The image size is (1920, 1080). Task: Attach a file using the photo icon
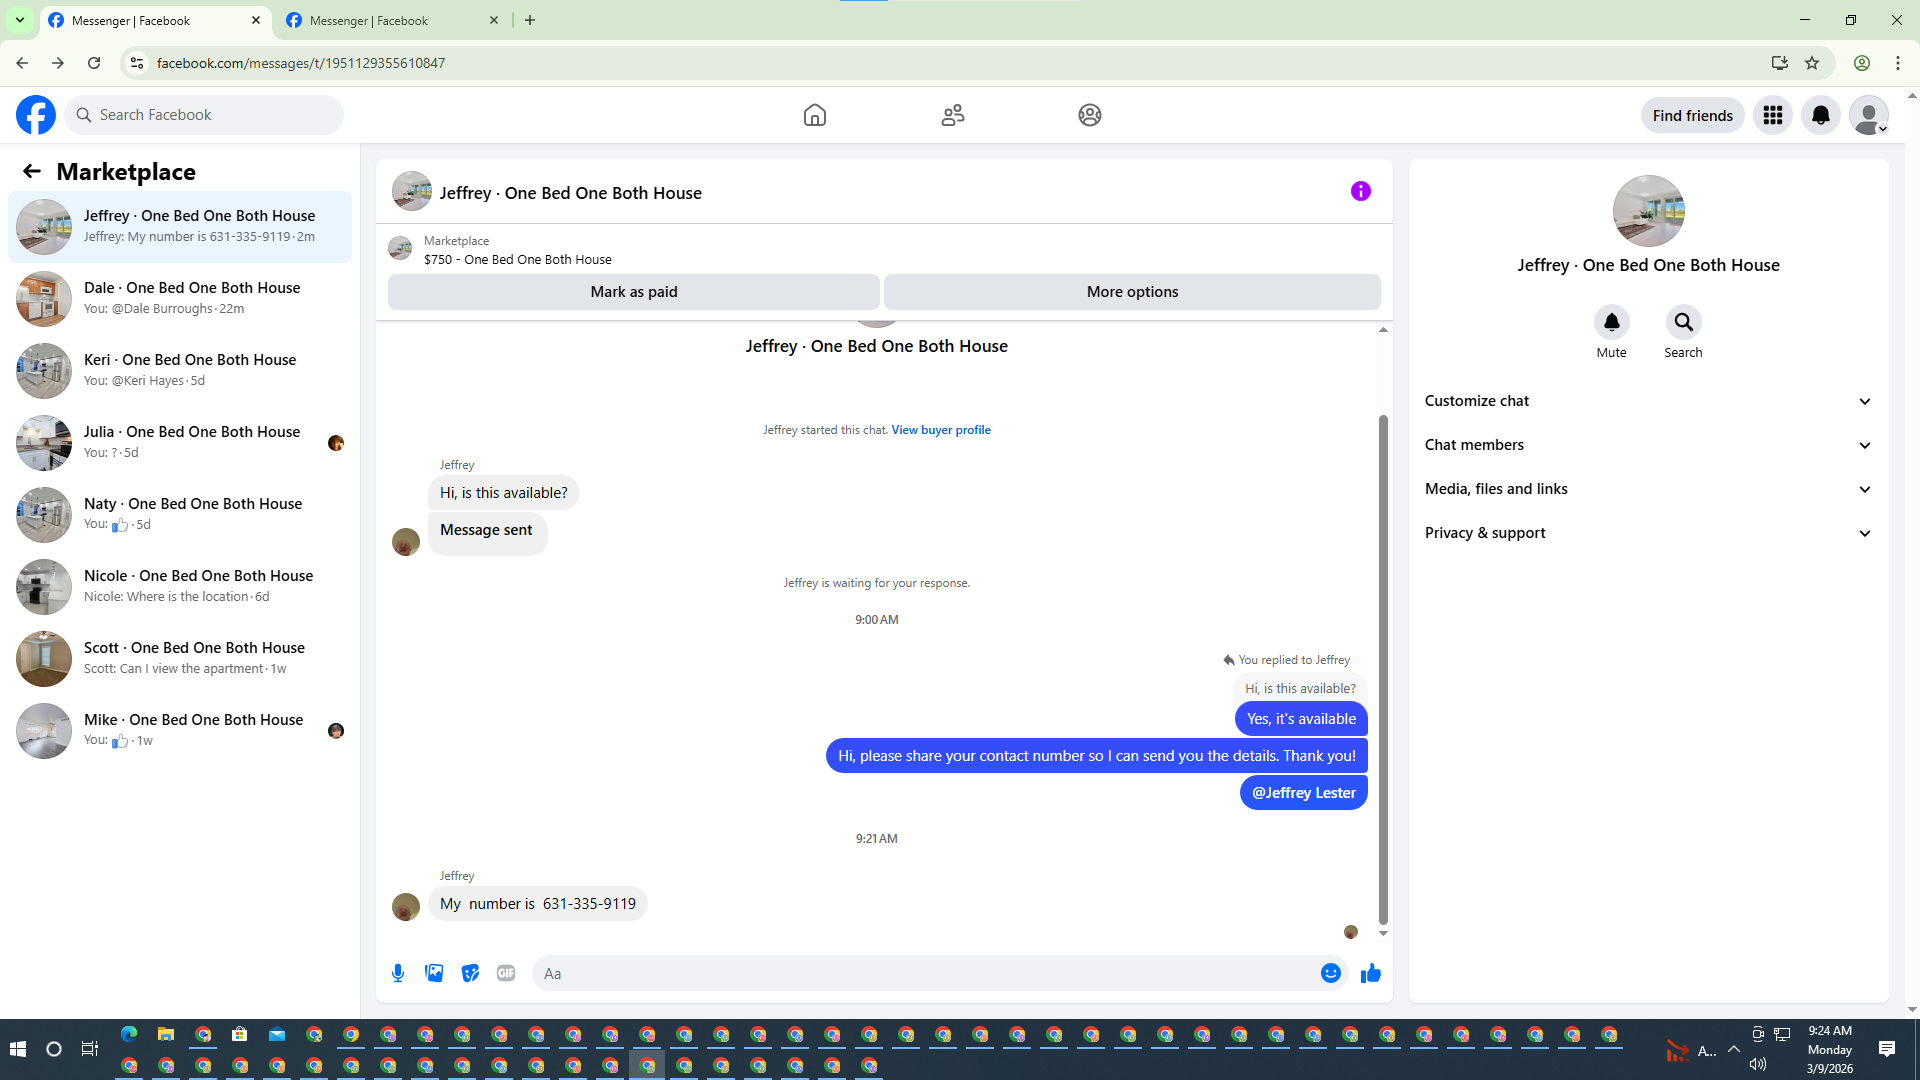click(434, 973)
